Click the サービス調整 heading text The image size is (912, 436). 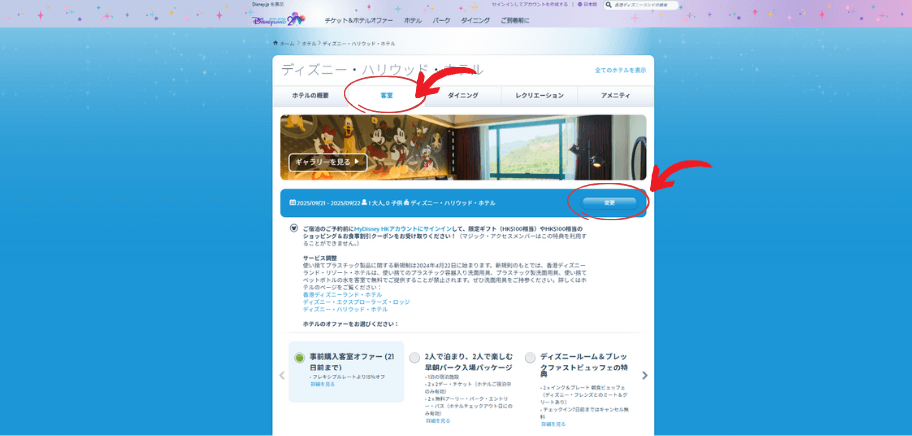pyautogui.click(x=320, y=258)
